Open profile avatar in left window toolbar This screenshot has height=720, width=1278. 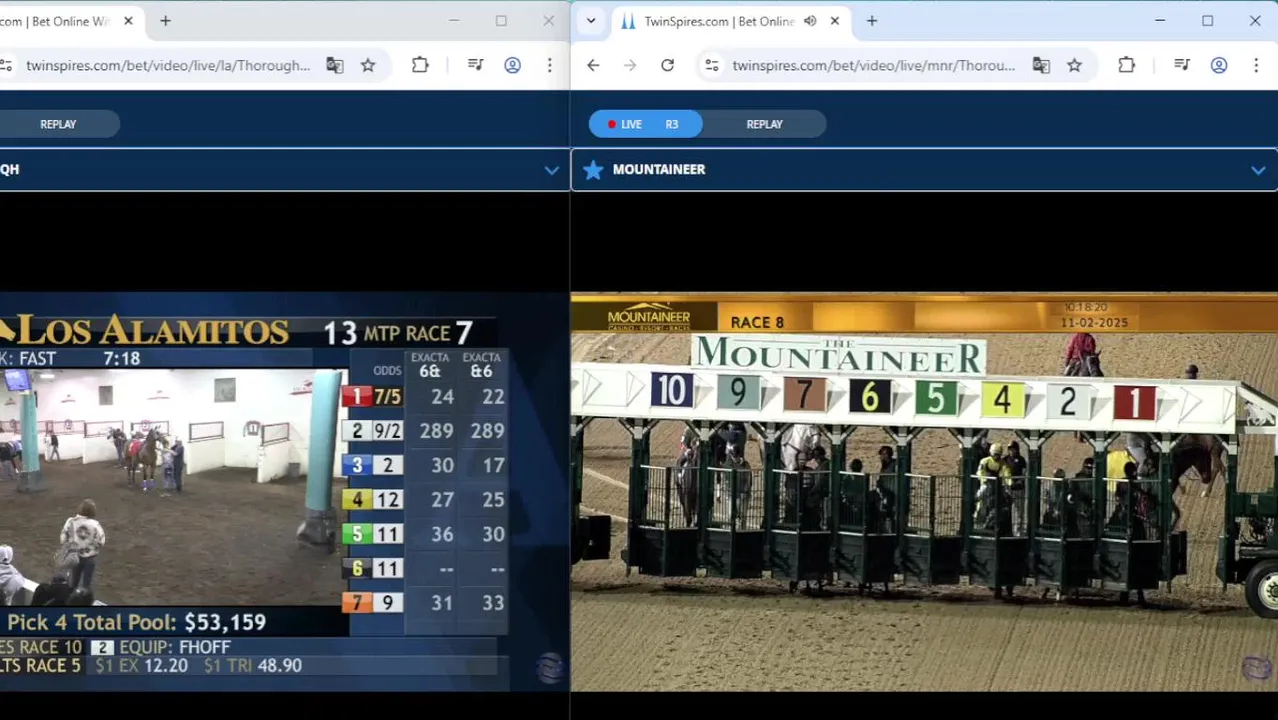(x=512, y=65)
